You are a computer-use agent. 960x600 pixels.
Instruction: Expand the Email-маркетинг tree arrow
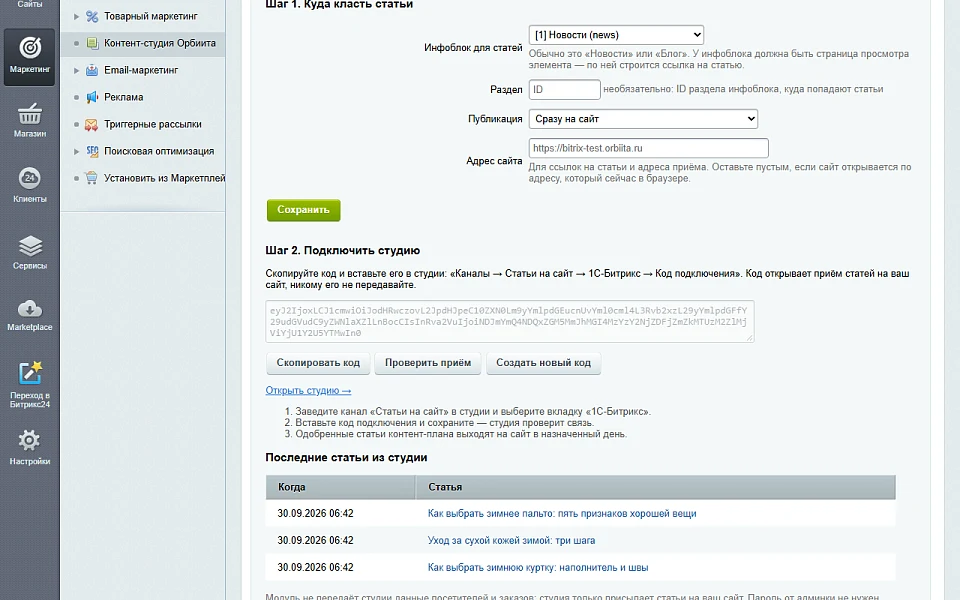coord(77,70)
